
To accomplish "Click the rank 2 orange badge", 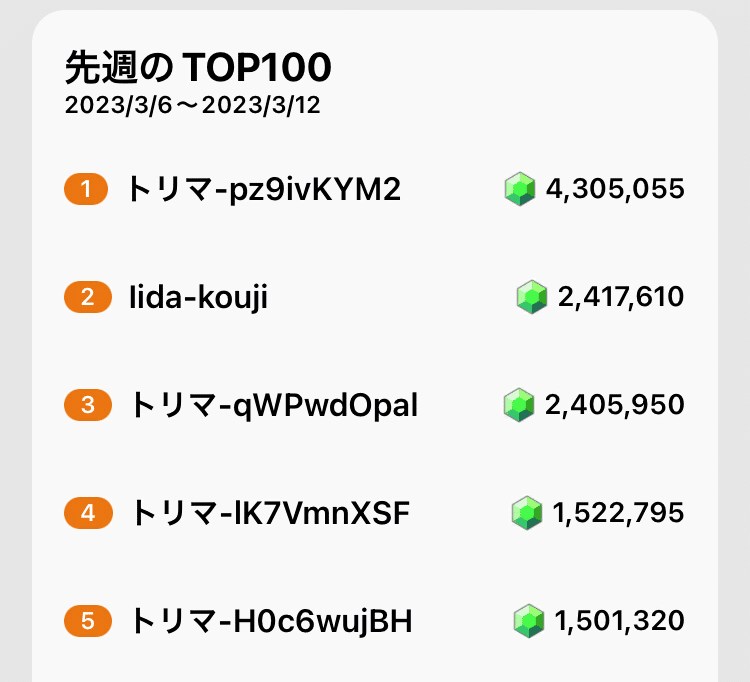I will click(87, 297).
